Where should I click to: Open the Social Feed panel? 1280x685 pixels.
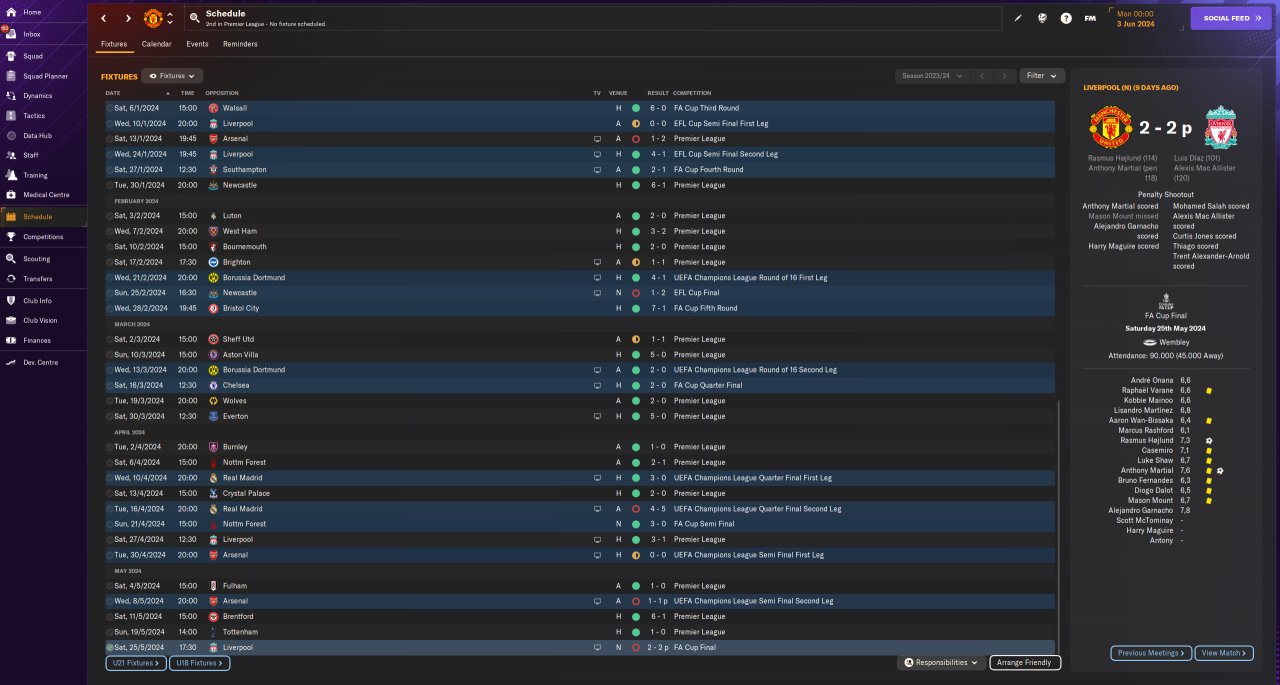click(1231, 18)
